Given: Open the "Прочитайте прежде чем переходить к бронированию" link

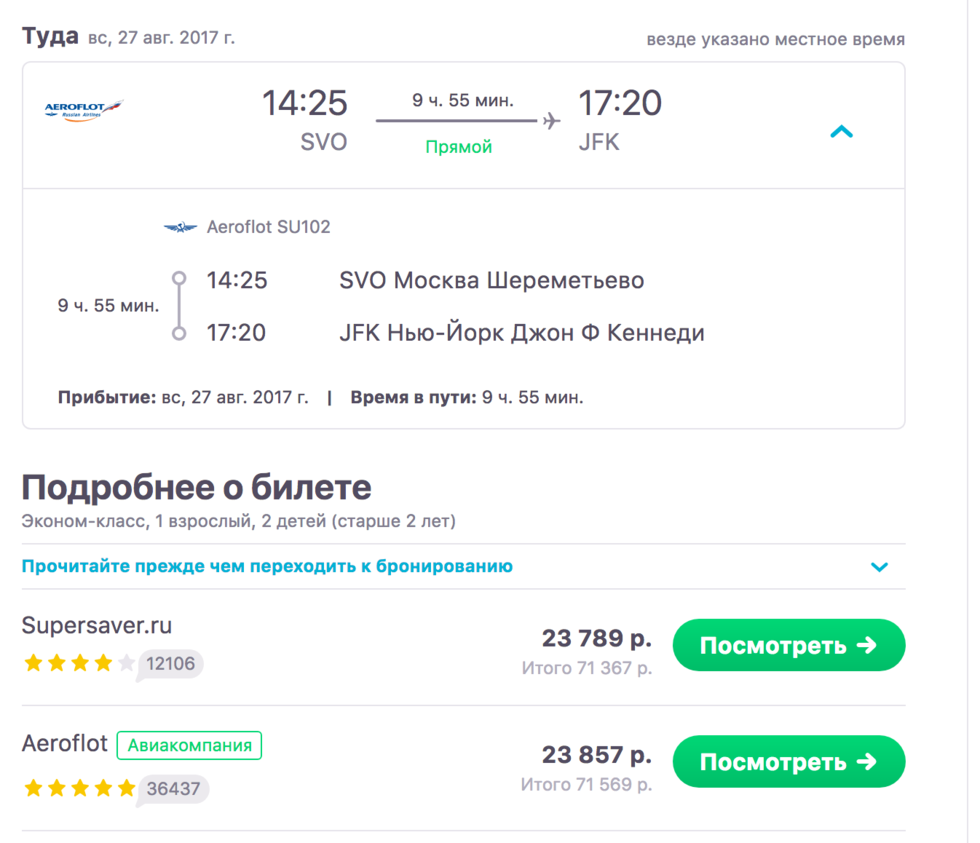Looking at the screenshot, I should pyautogui.click(x=267, y=566).
